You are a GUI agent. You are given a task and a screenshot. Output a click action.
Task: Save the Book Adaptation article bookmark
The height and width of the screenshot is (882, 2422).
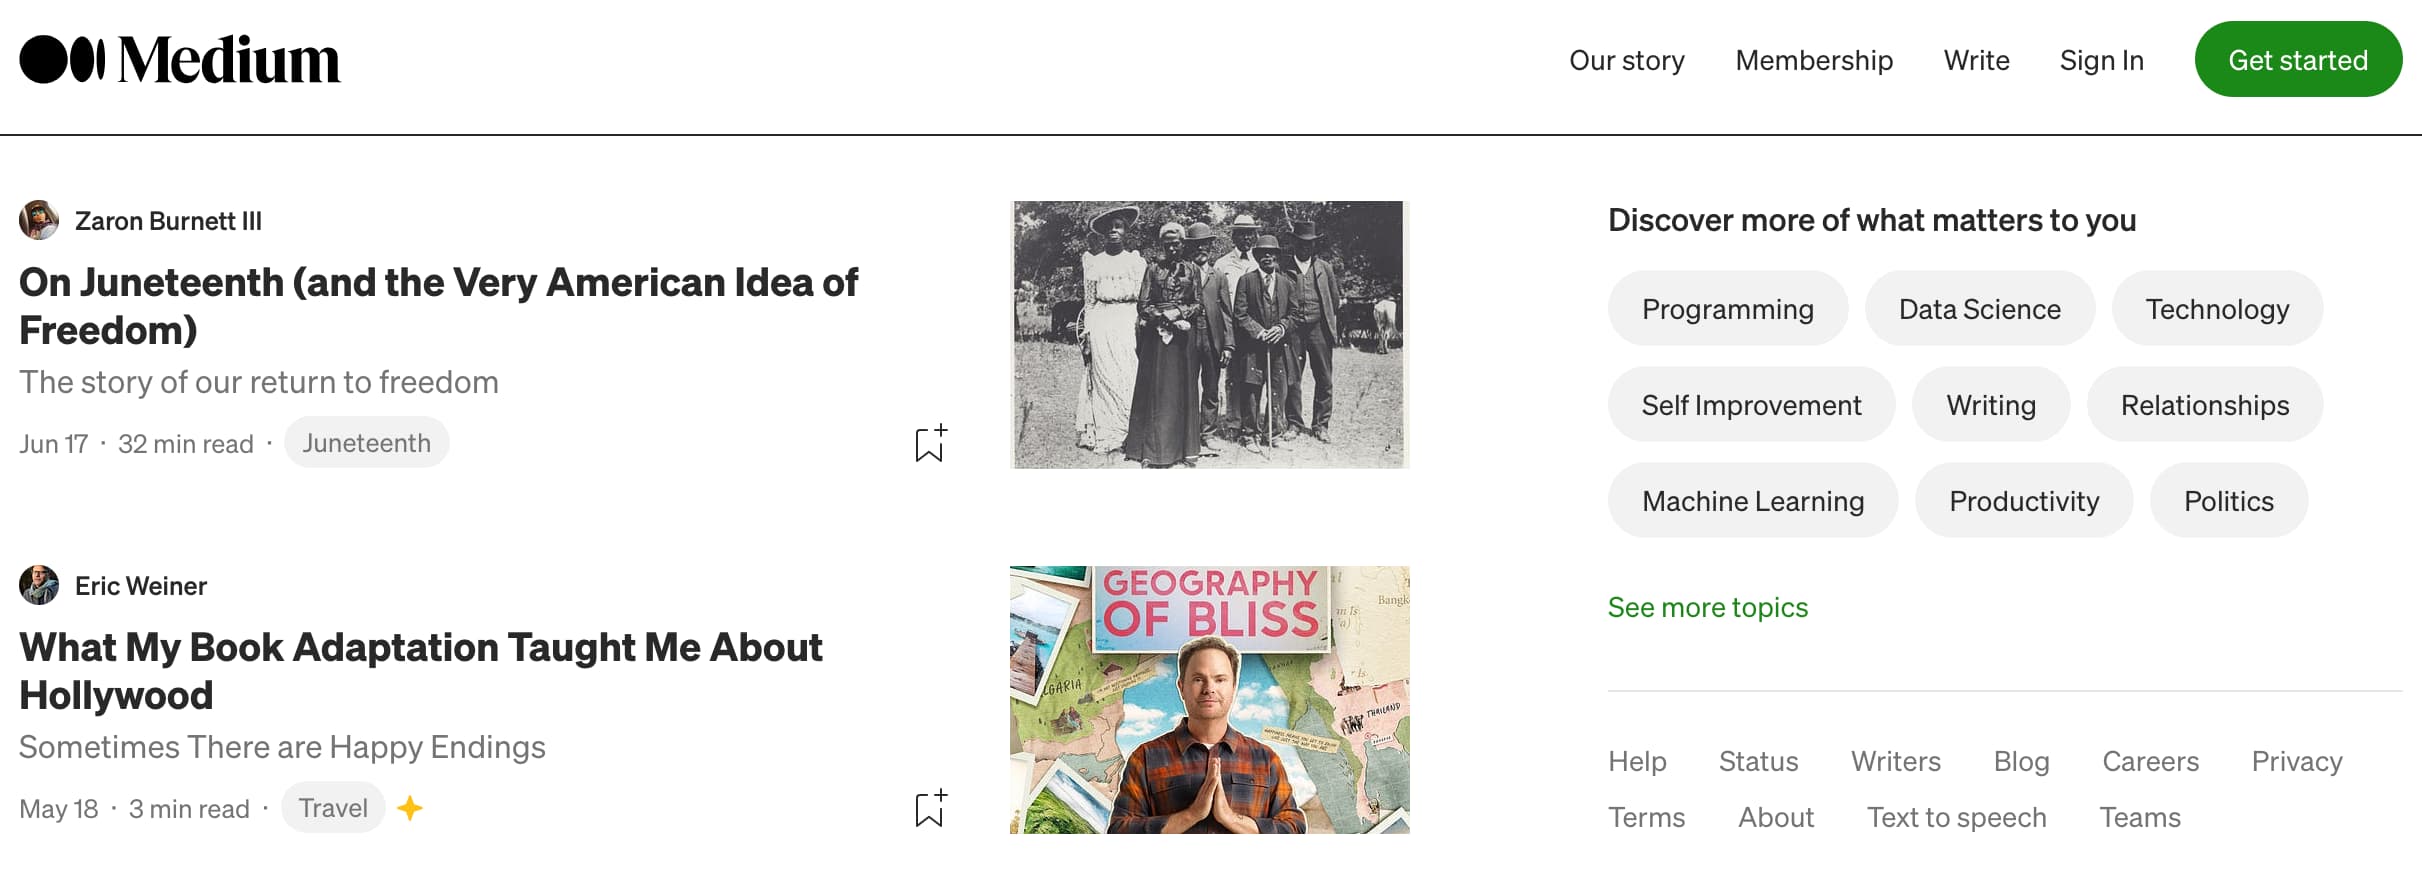point(930,808)
